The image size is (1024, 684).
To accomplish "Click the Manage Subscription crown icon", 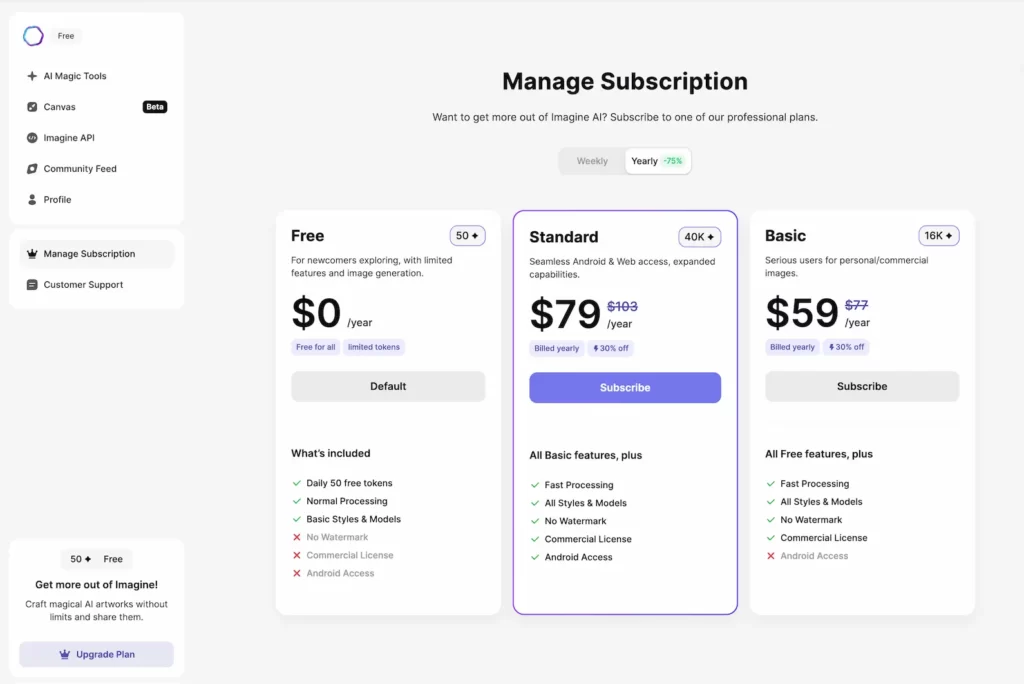I will (32, 254).
